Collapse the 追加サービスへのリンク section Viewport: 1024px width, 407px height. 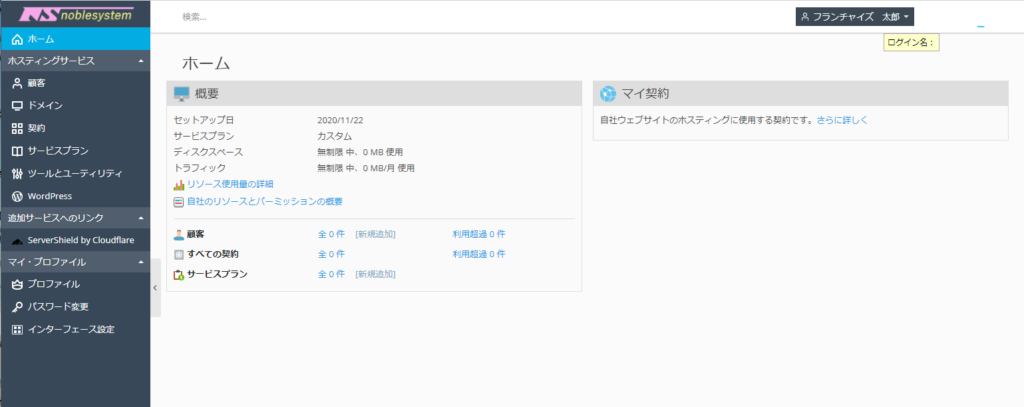point(141,218)
